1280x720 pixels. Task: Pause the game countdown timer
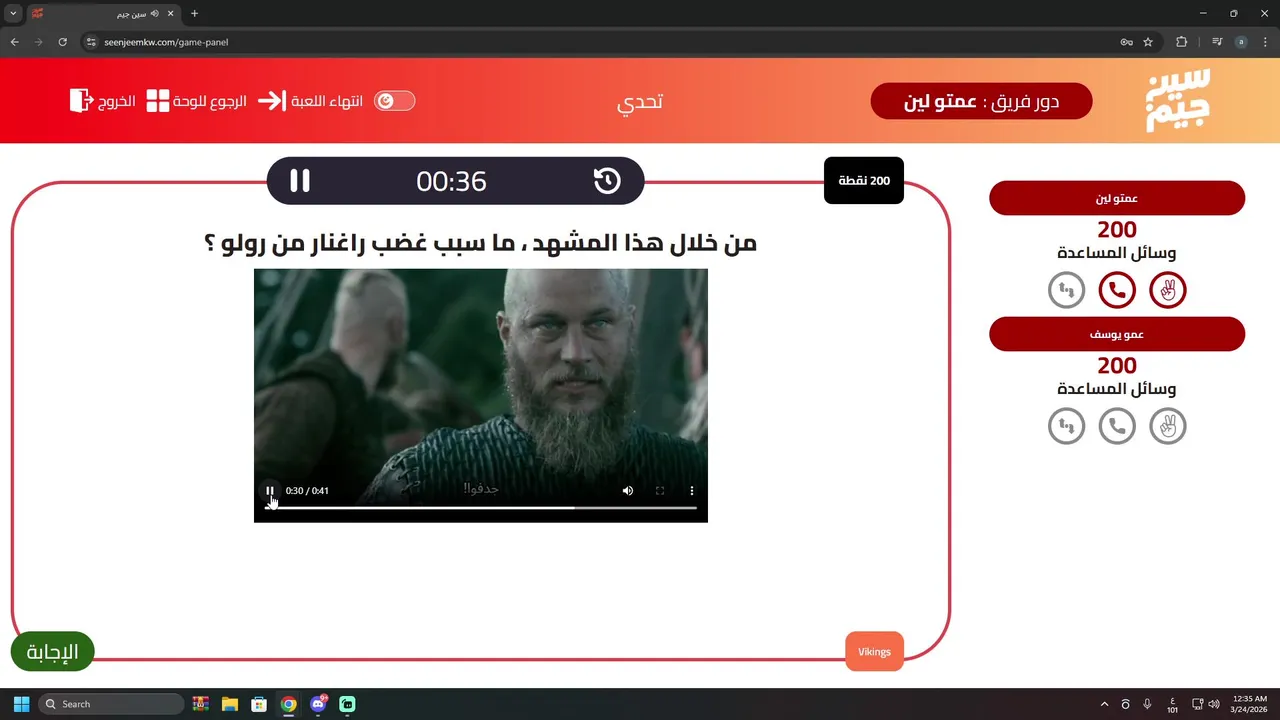coord(300,181)
